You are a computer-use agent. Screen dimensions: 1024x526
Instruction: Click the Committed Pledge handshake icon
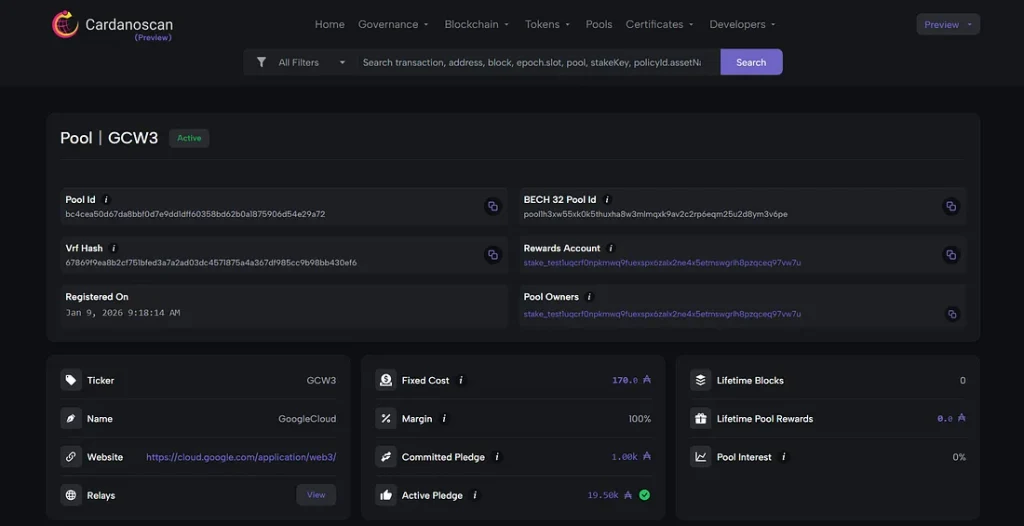tap(386, 457)
